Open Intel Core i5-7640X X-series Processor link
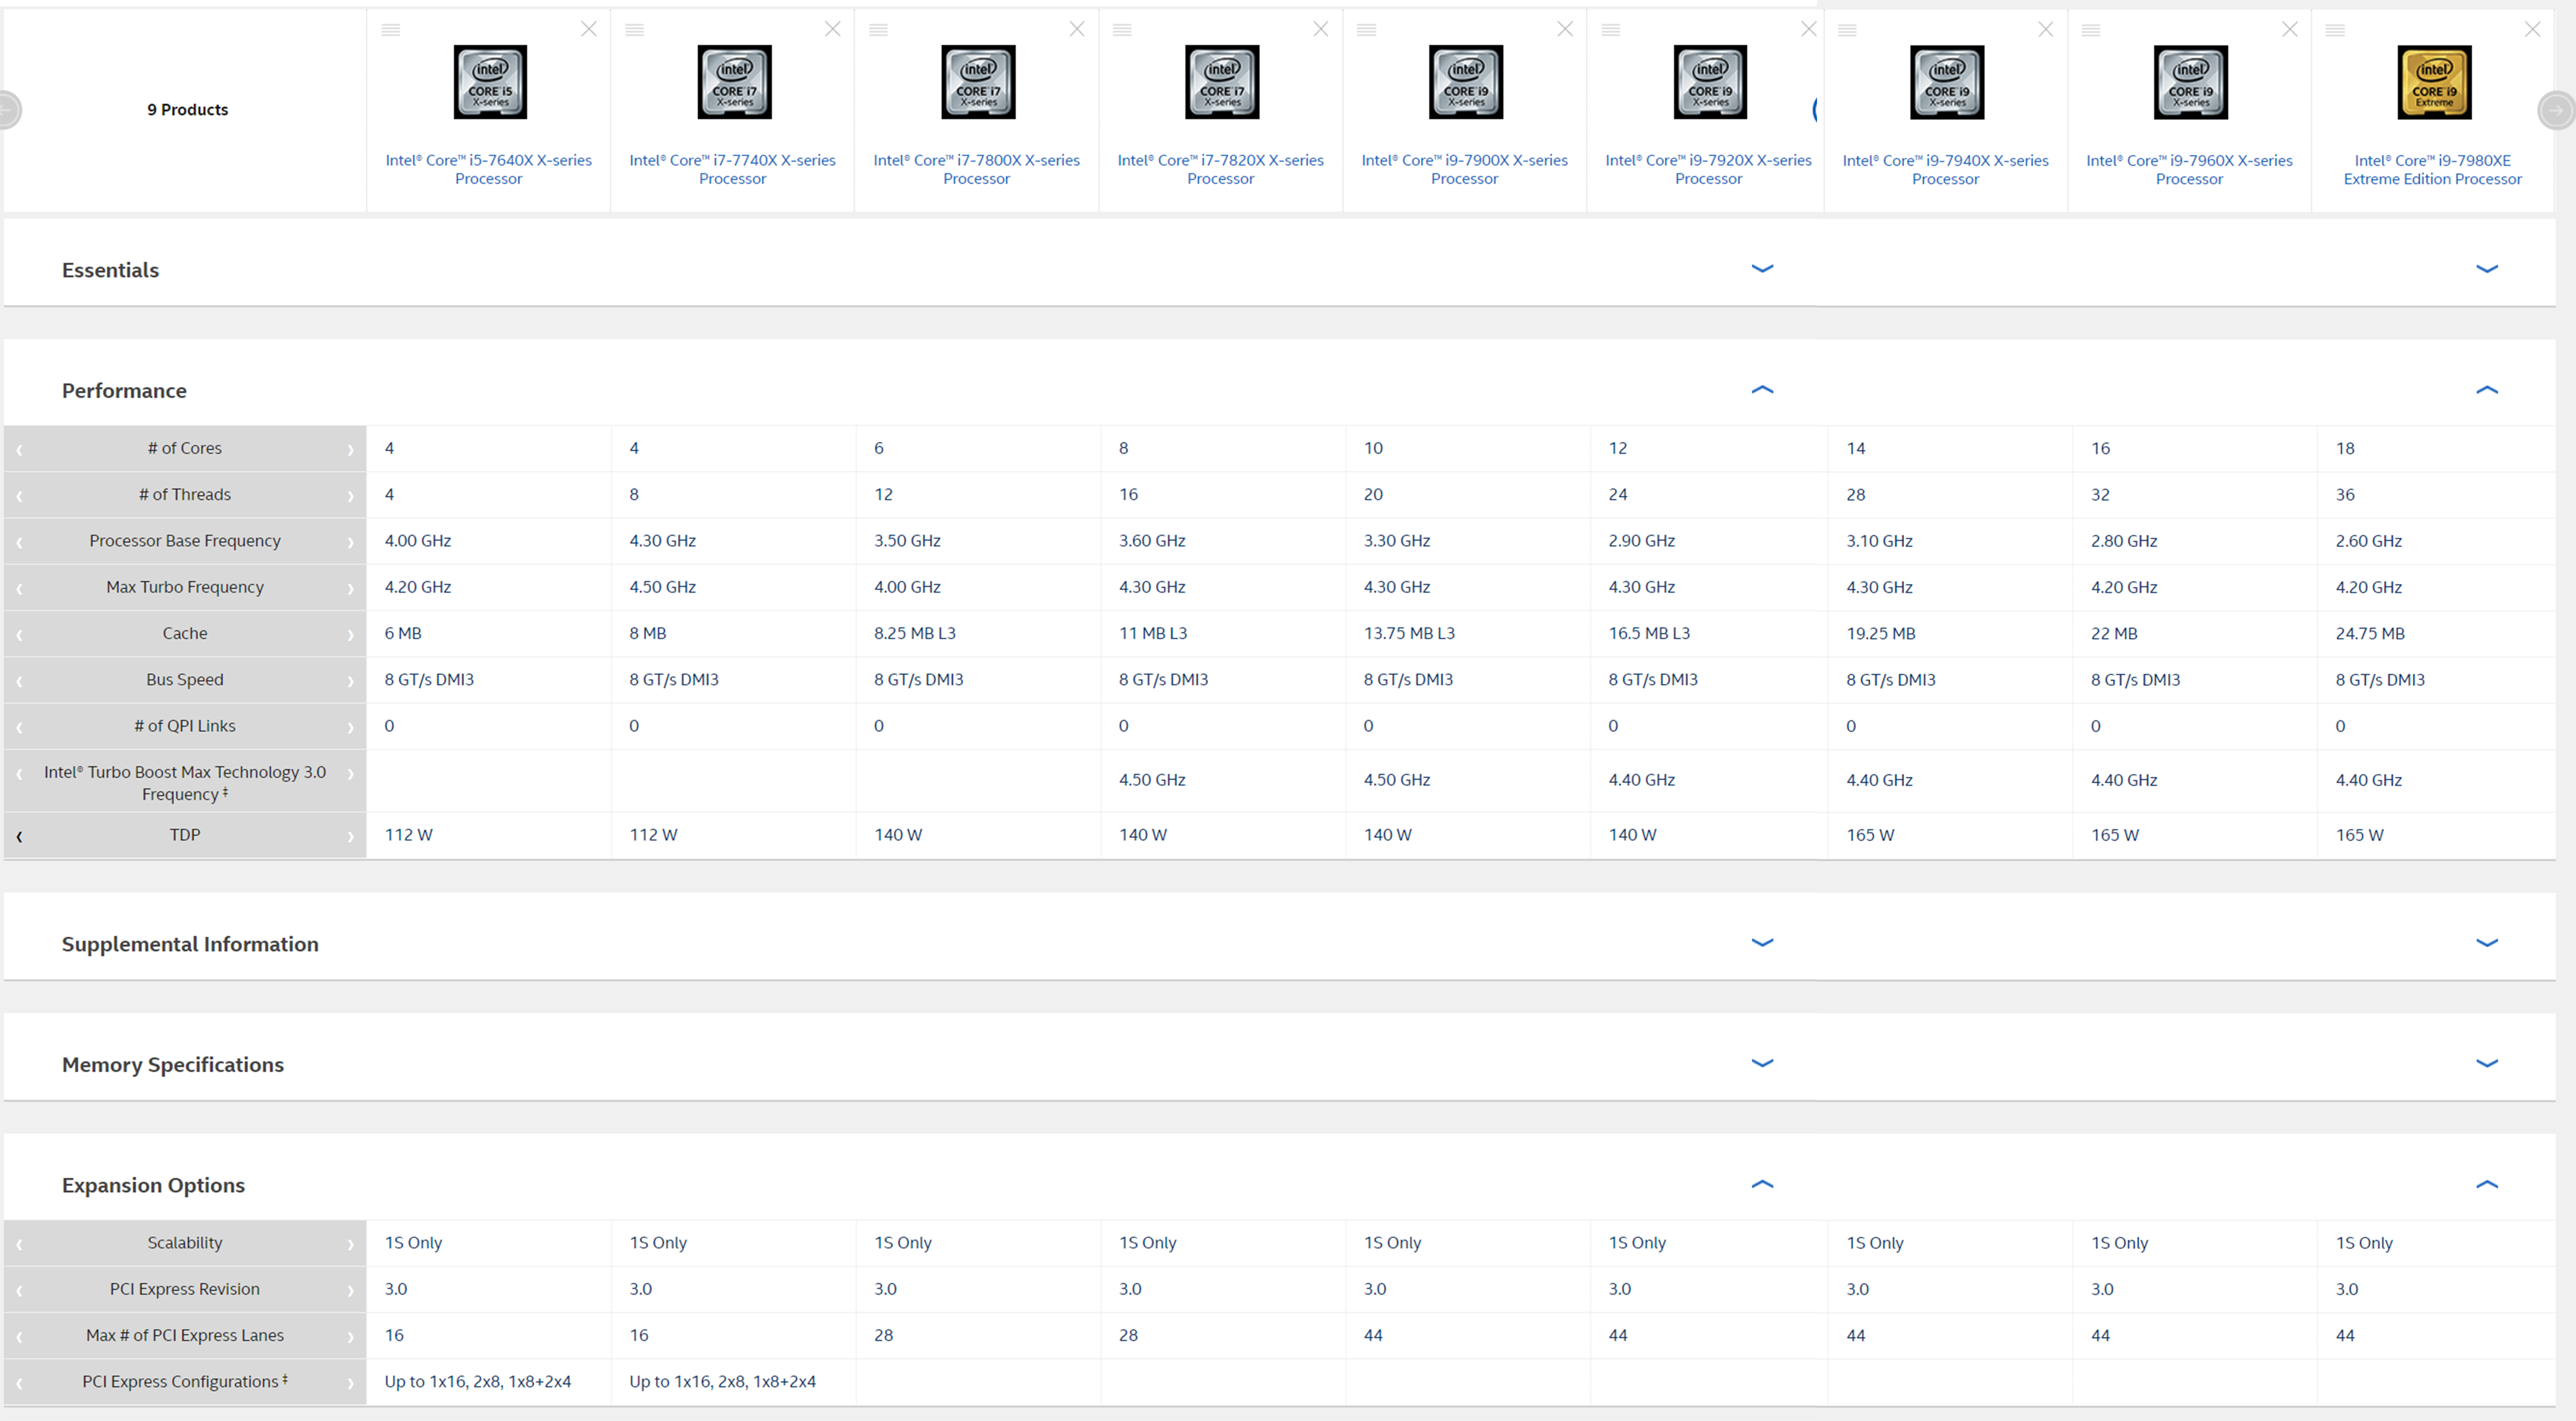This screenshot has height=1421, width=2576. (x=489, y=169)
